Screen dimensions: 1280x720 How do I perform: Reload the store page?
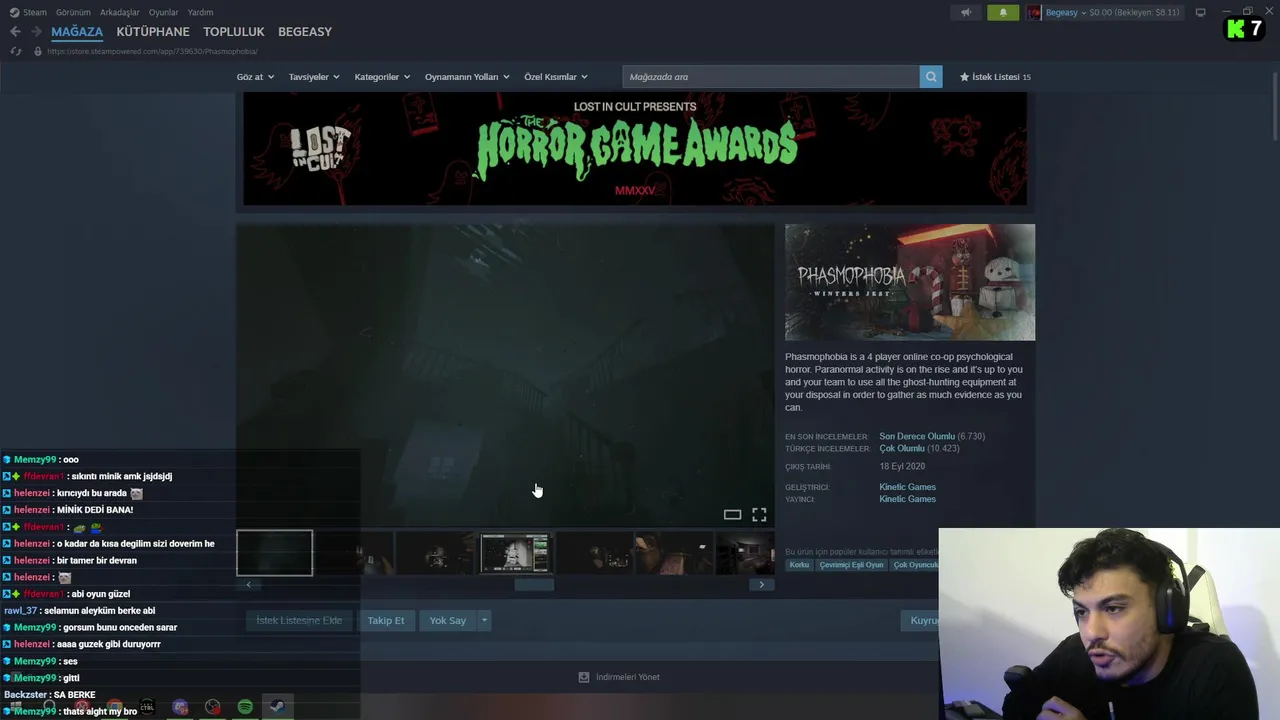pos(15,51)
